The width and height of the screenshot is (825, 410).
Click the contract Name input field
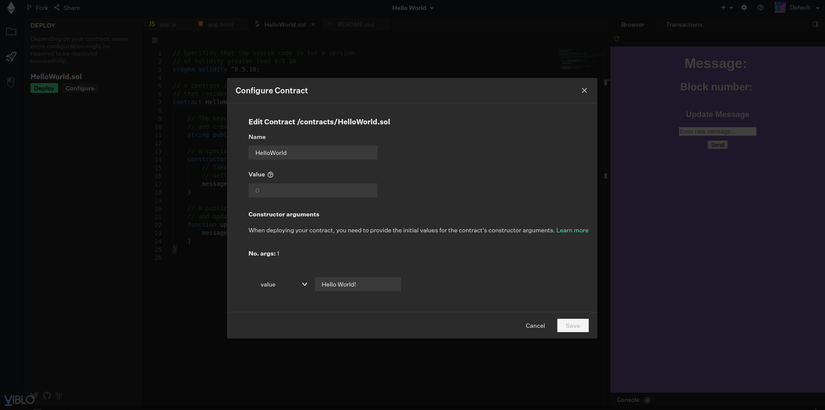click(x=312, y=153)
